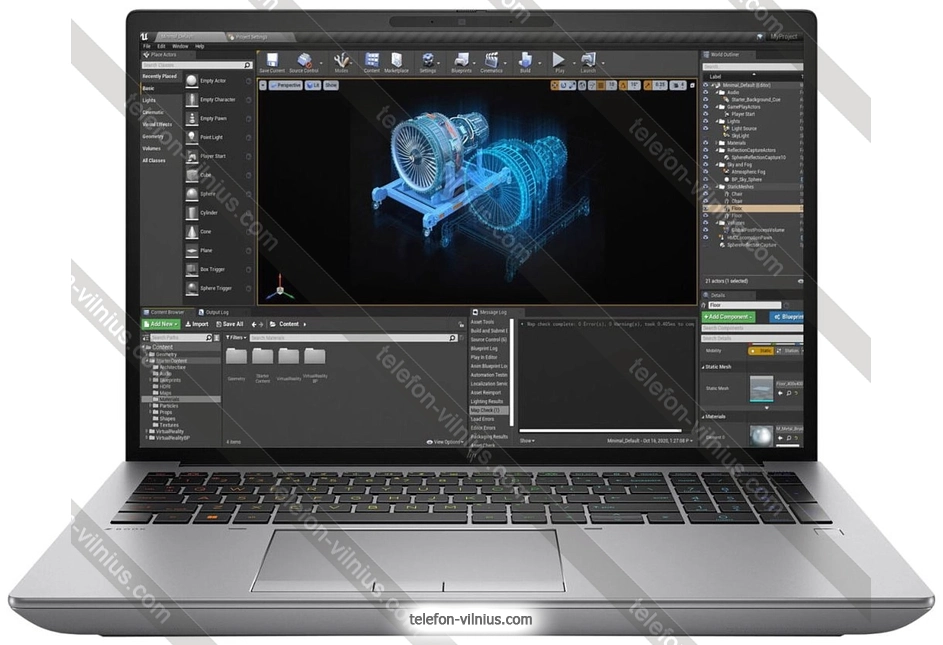
Task: Click the Build toolbar icon
Action: [x=526, y=62]
